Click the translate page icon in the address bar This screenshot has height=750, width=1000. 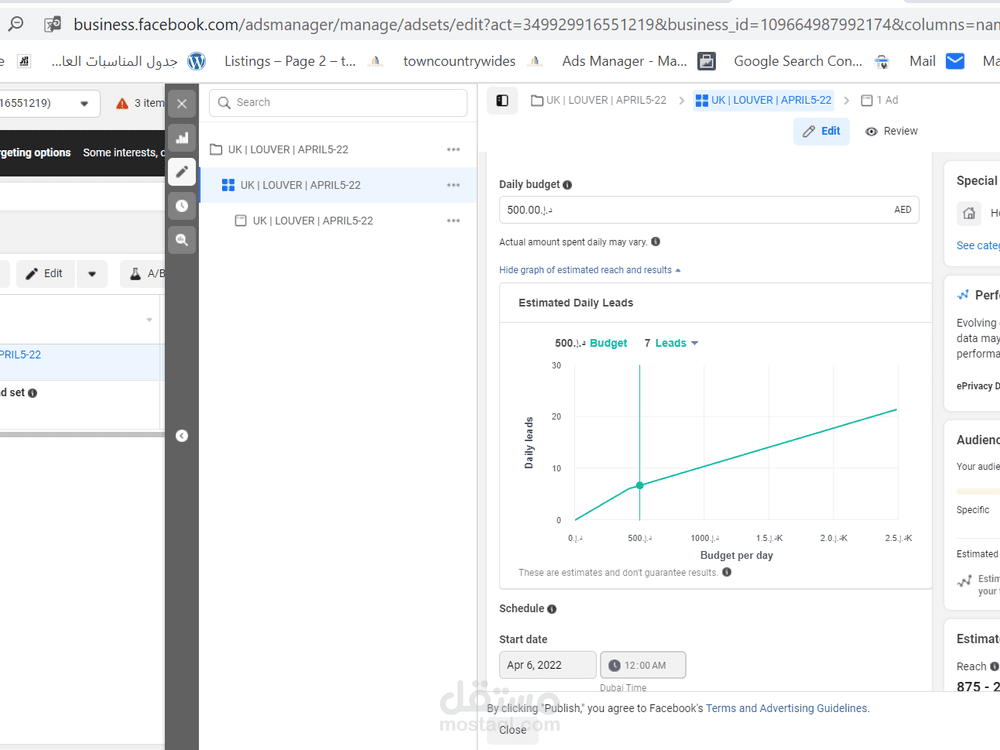[x=52, y=24]
